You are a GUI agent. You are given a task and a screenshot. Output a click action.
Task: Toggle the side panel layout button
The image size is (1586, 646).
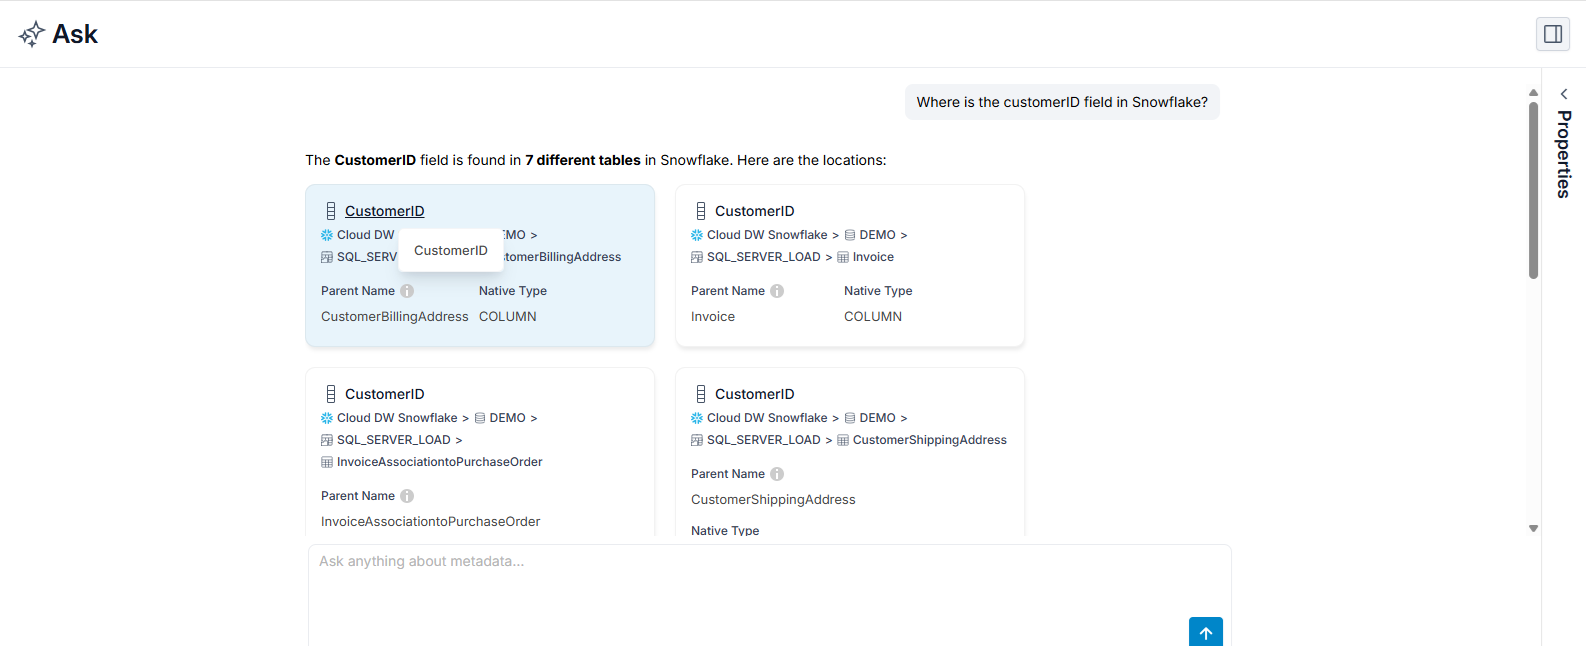[1553, 34]
